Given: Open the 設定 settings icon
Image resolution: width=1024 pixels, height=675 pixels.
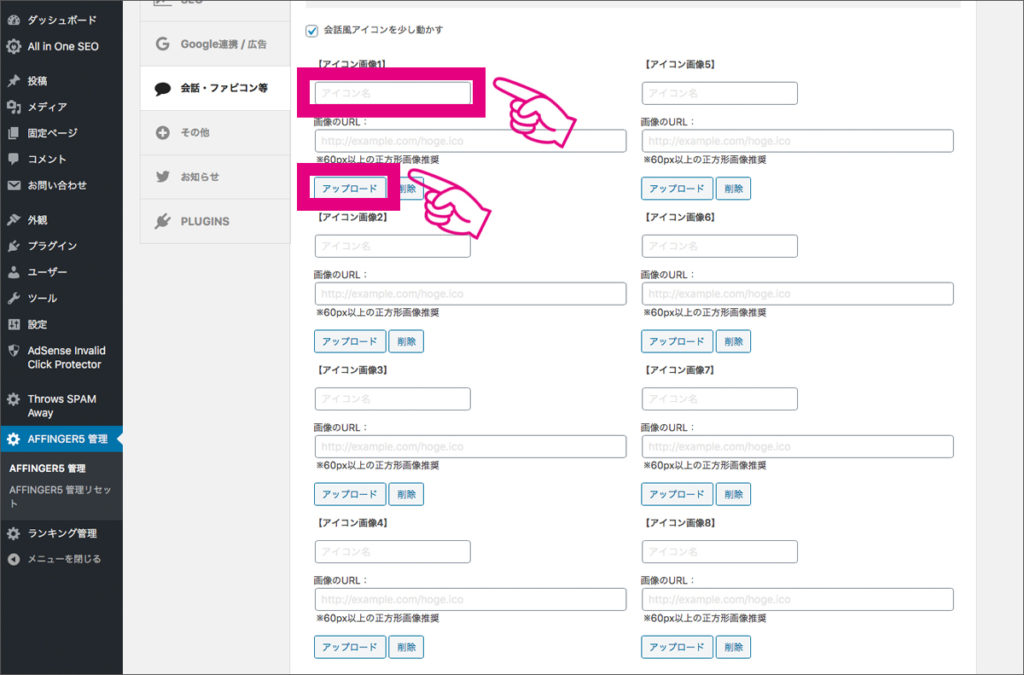Looking at the screenshot, I should click(12, 323).
